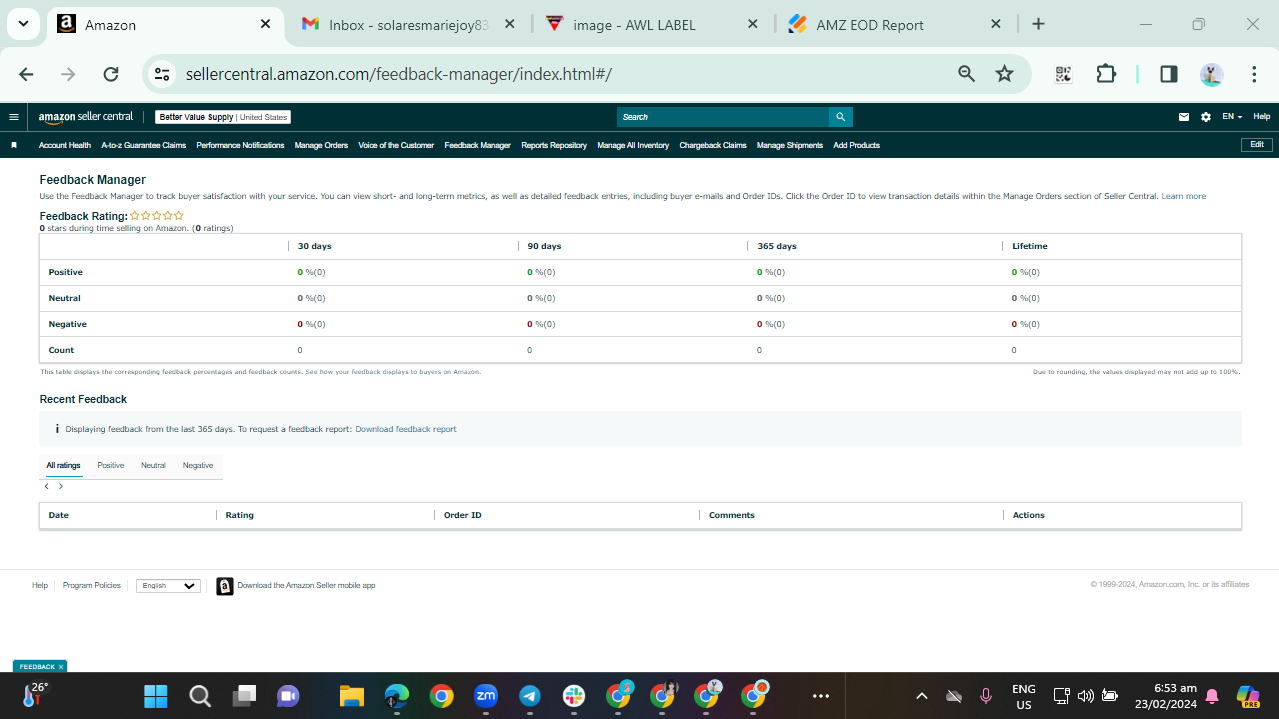This screenshot has height=719, width=1279.
Task: Open the Better Value Supply account switcher
Action: click(223, 117)
